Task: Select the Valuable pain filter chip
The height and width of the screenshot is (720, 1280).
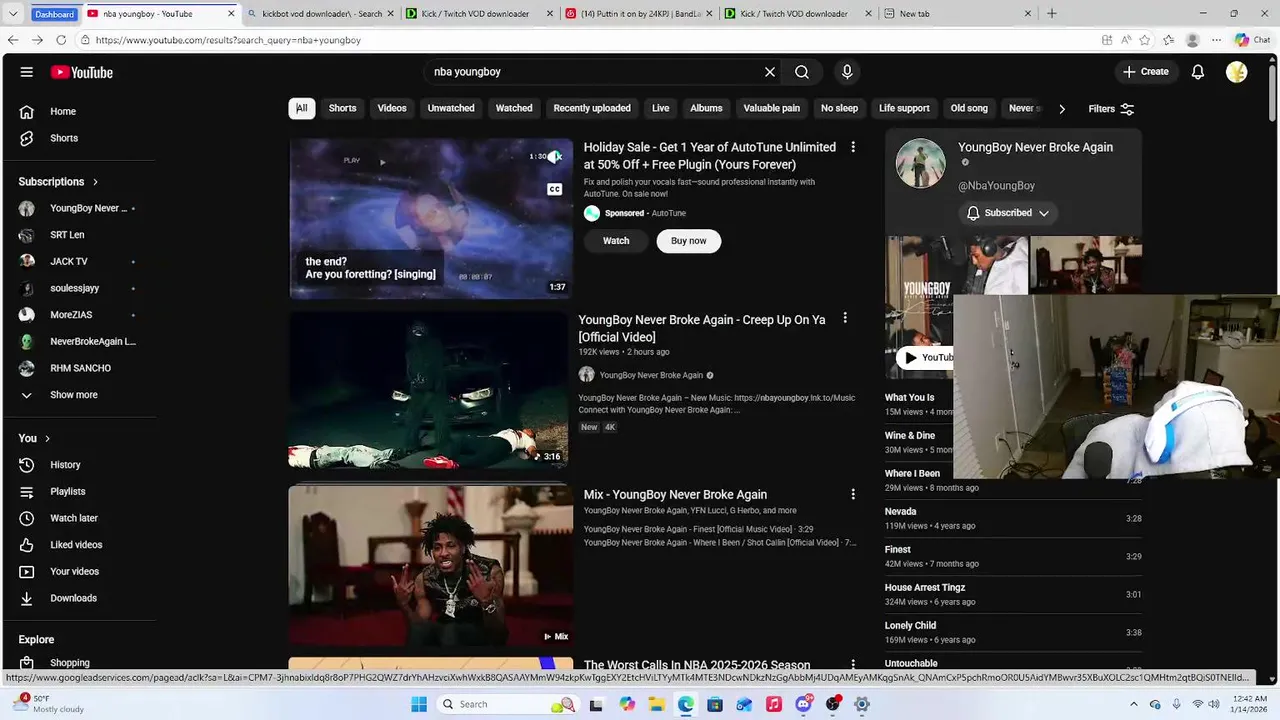Action: (772, 108)
